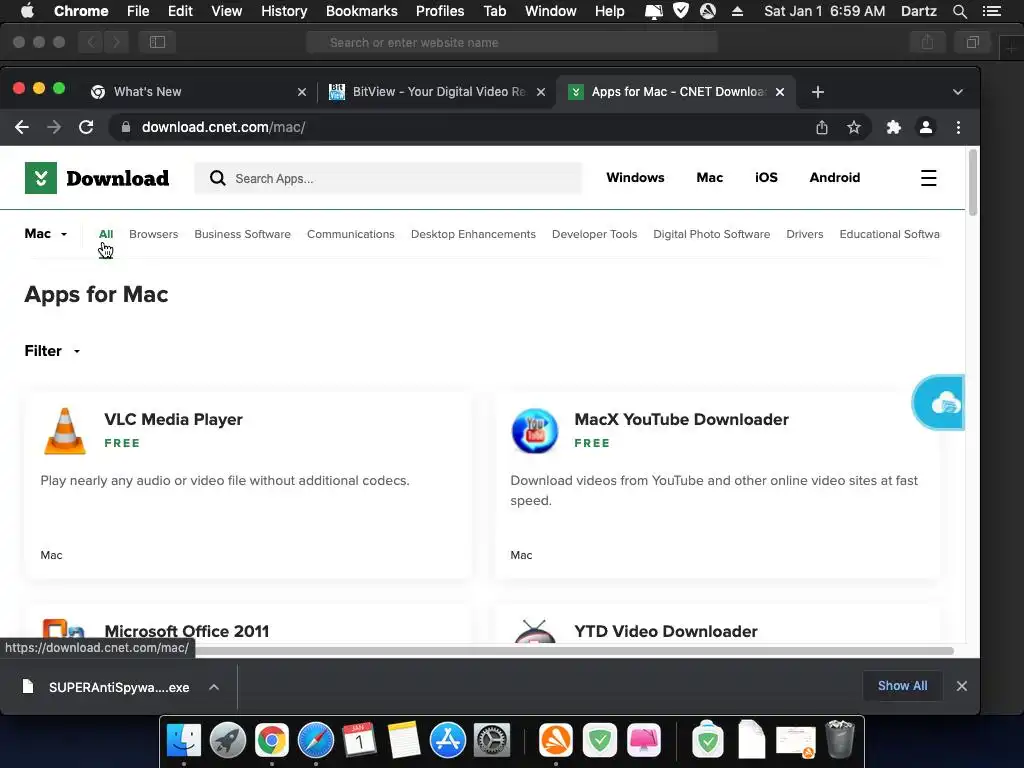Bookmark this page with star icon

point(854,127)
